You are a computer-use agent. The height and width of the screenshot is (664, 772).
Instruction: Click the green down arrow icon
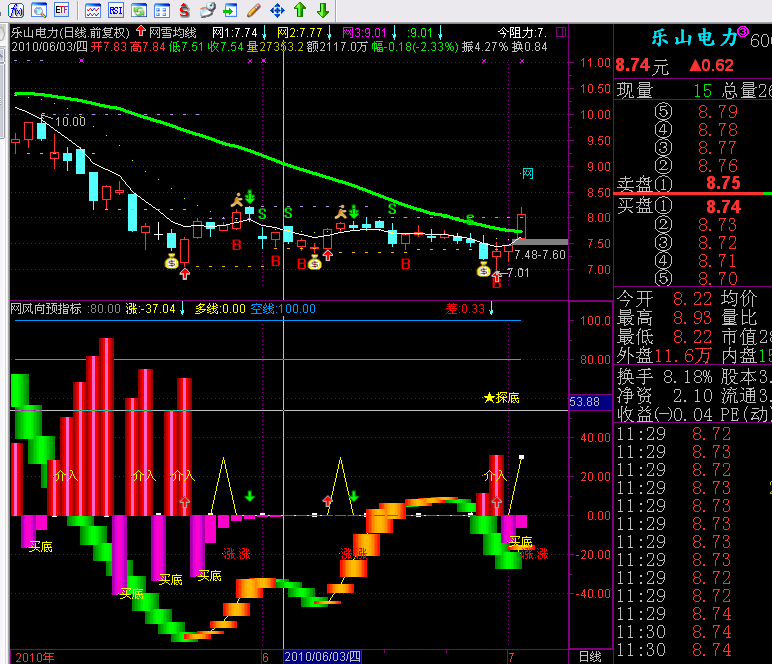[x=322, y=11]
